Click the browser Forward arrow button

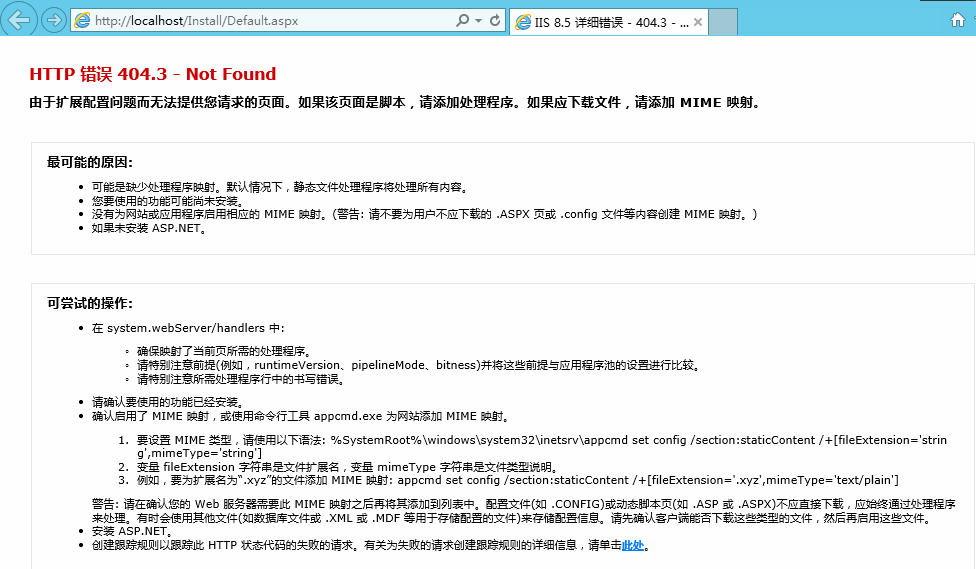(54, 20)
